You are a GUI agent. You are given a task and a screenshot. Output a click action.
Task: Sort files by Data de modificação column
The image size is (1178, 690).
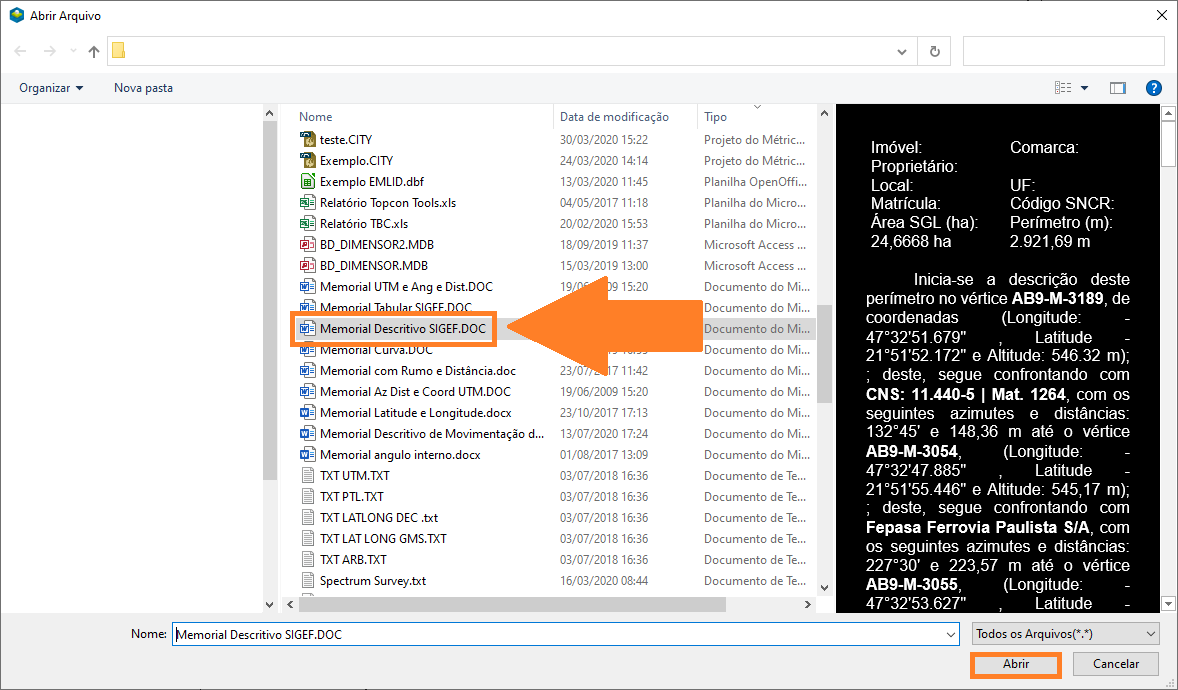tap(614, 117)
